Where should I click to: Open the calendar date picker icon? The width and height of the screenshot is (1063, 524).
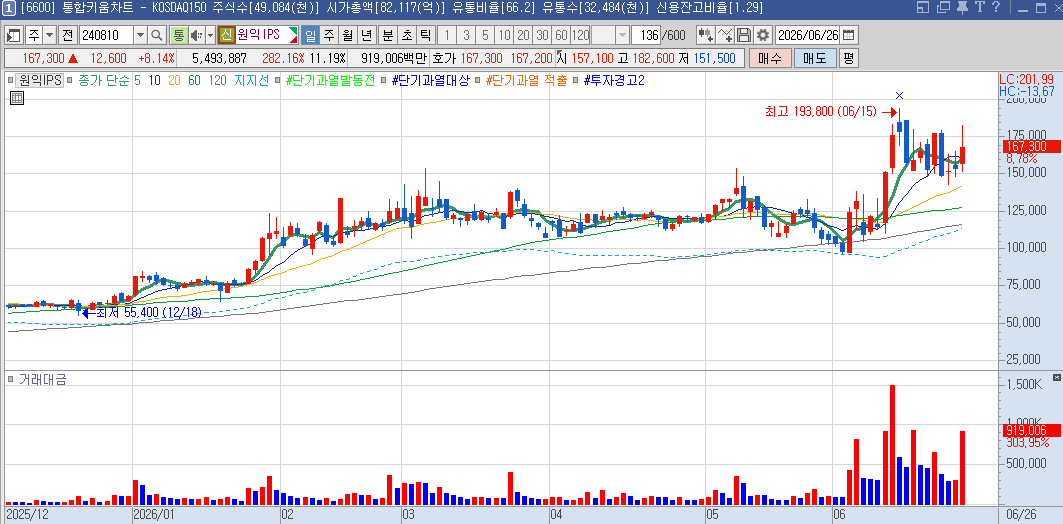848,35
